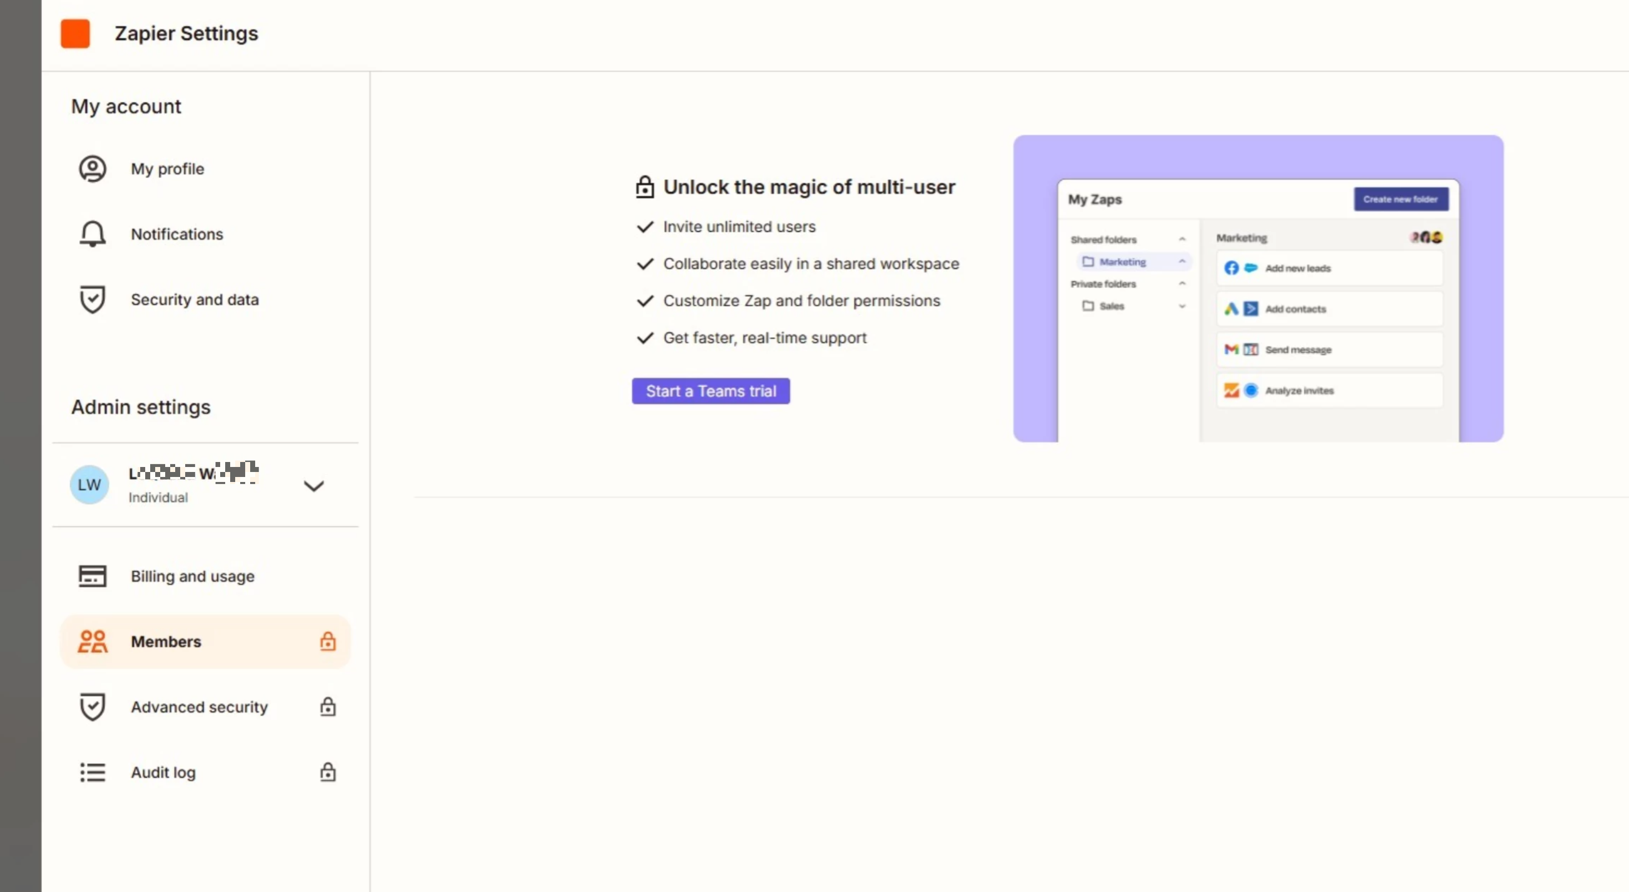Click the lock icon beside Advanced security
Image resolution: width=1629 pixels, height=892 pixels.
pyautogui.click(x=327, y=707)
